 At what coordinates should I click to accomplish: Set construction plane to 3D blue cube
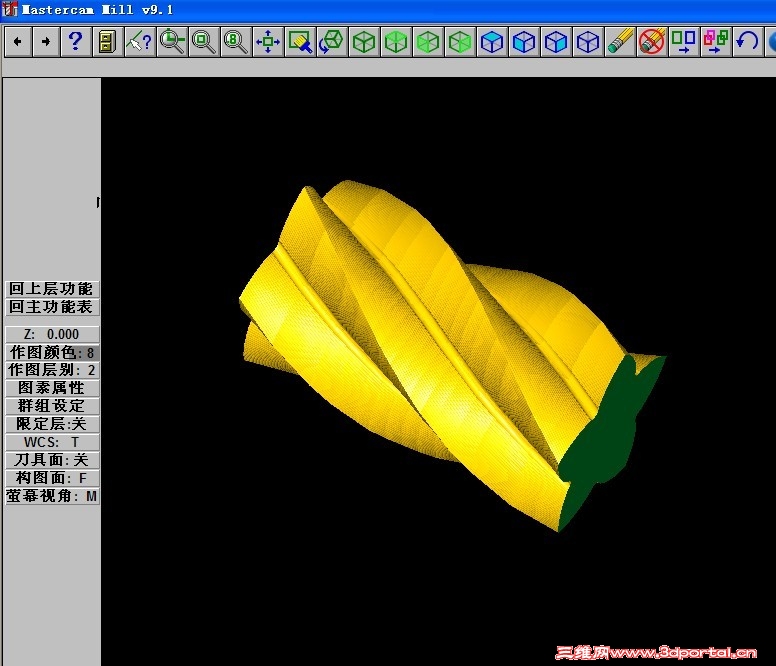(588, 42)
